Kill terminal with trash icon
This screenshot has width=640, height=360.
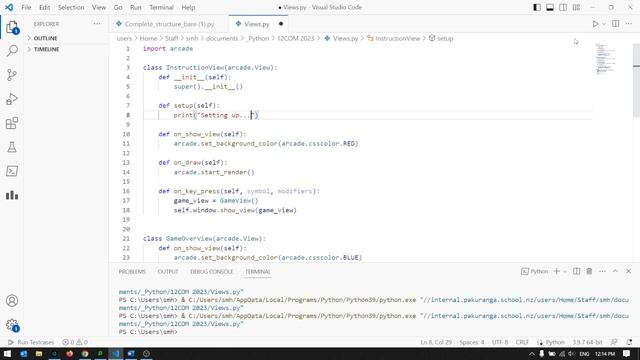coord(589,271)
